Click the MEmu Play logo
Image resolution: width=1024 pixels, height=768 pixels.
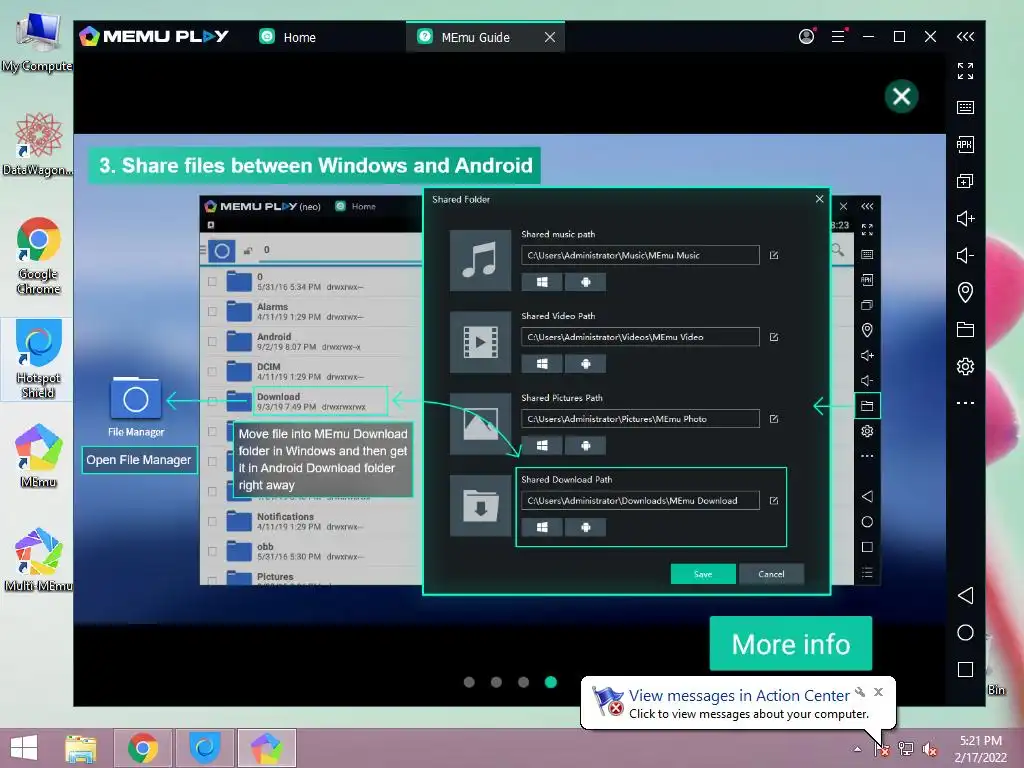(x=153, y=36)
